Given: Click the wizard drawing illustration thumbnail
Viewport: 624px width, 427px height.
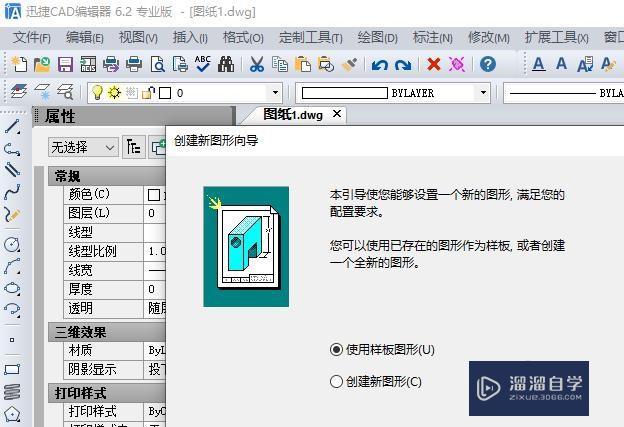Looking at the screenshot, I should point(246,246).
